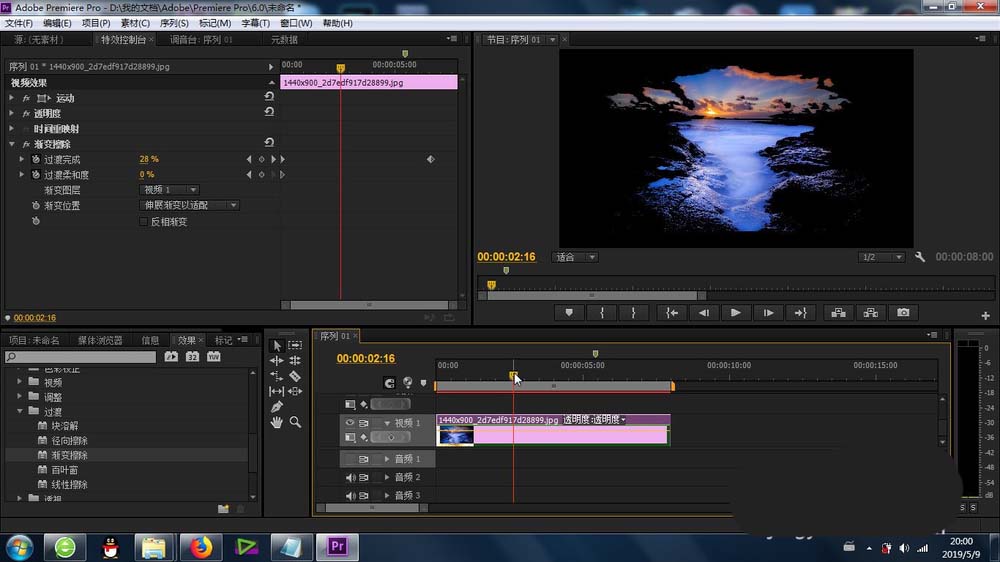Switch to the 媒体浏览器 tab

(x=100, y=340)
